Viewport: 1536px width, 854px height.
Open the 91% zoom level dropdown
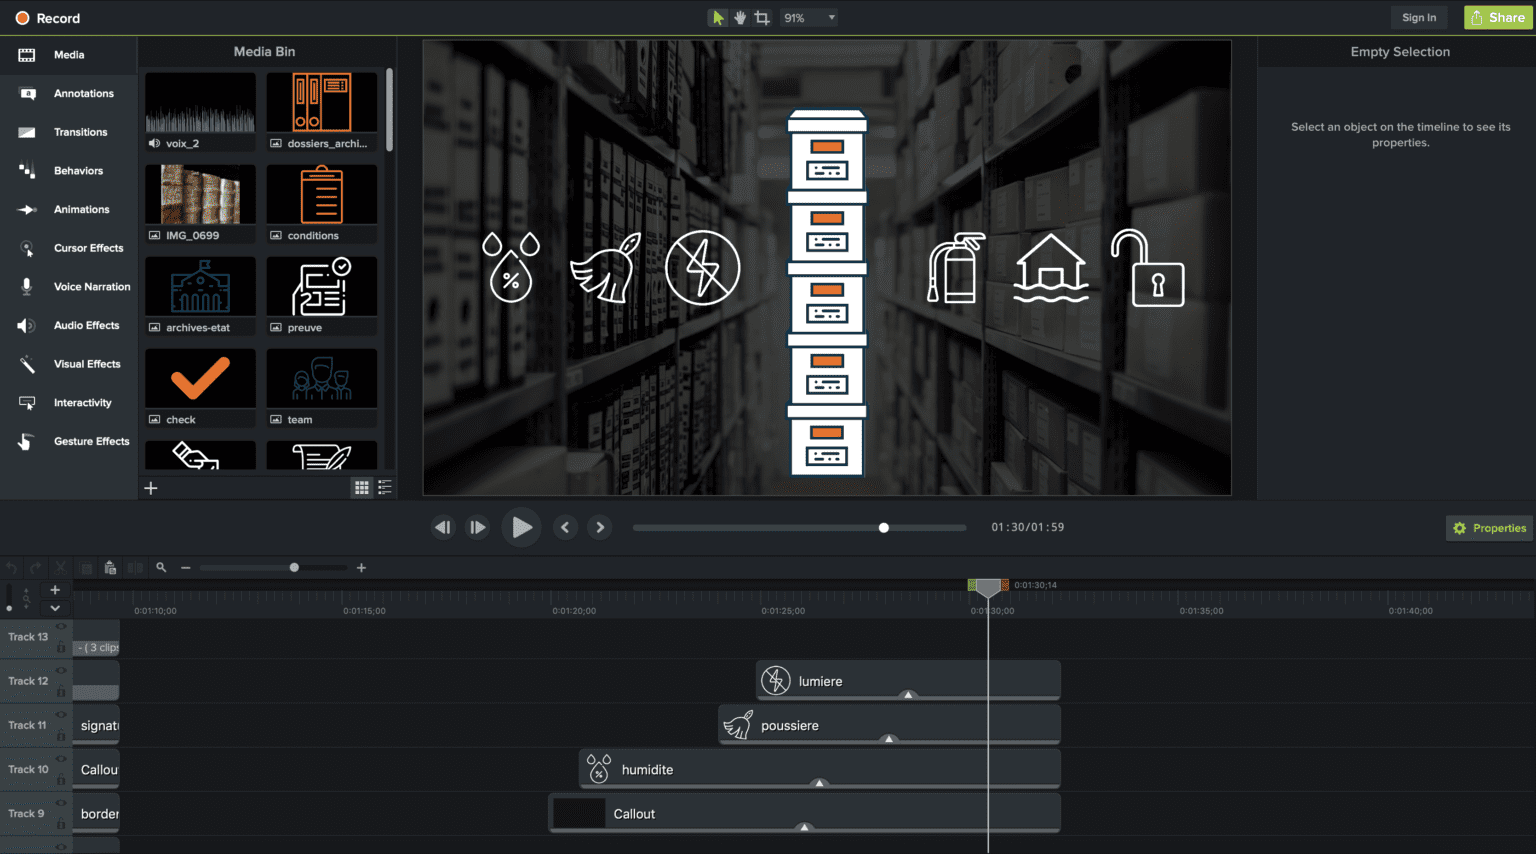pyautogui.click(x=808, y=17)
